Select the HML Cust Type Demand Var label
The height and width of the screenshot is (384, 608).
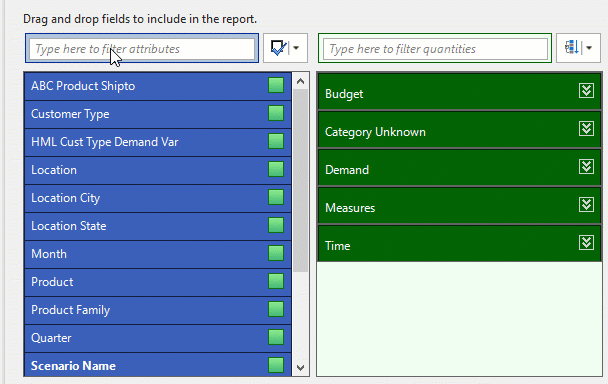(x=105, y=142)
